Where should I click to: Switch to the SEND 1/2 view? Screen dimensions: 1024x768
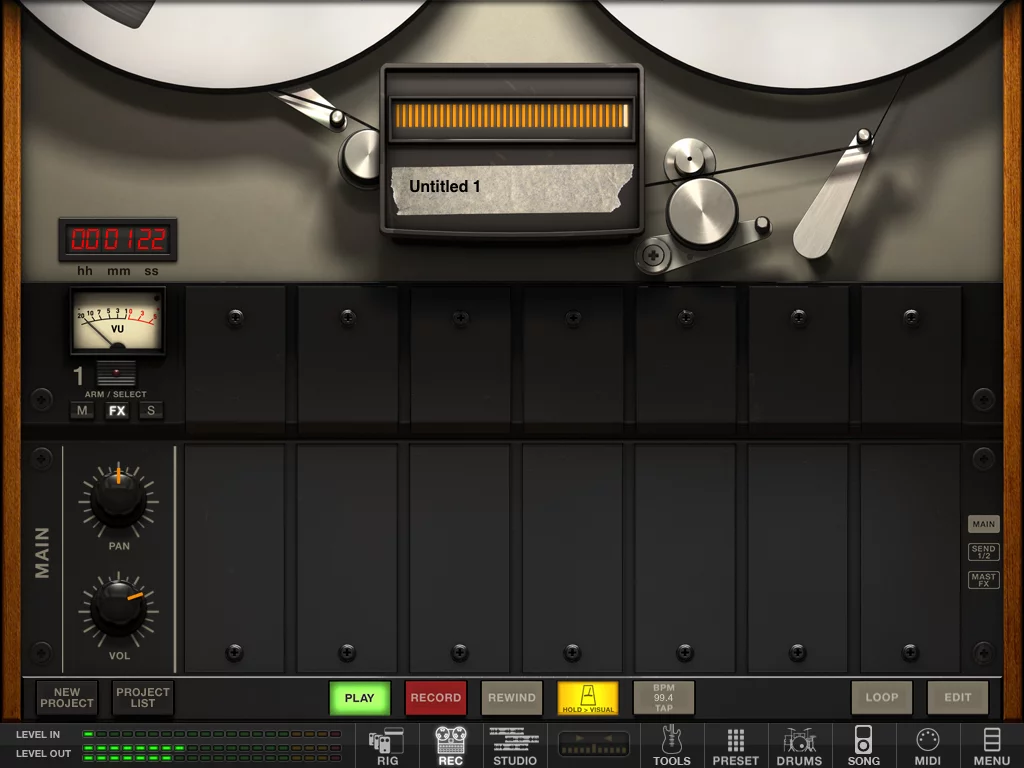[x=983, y=551]
